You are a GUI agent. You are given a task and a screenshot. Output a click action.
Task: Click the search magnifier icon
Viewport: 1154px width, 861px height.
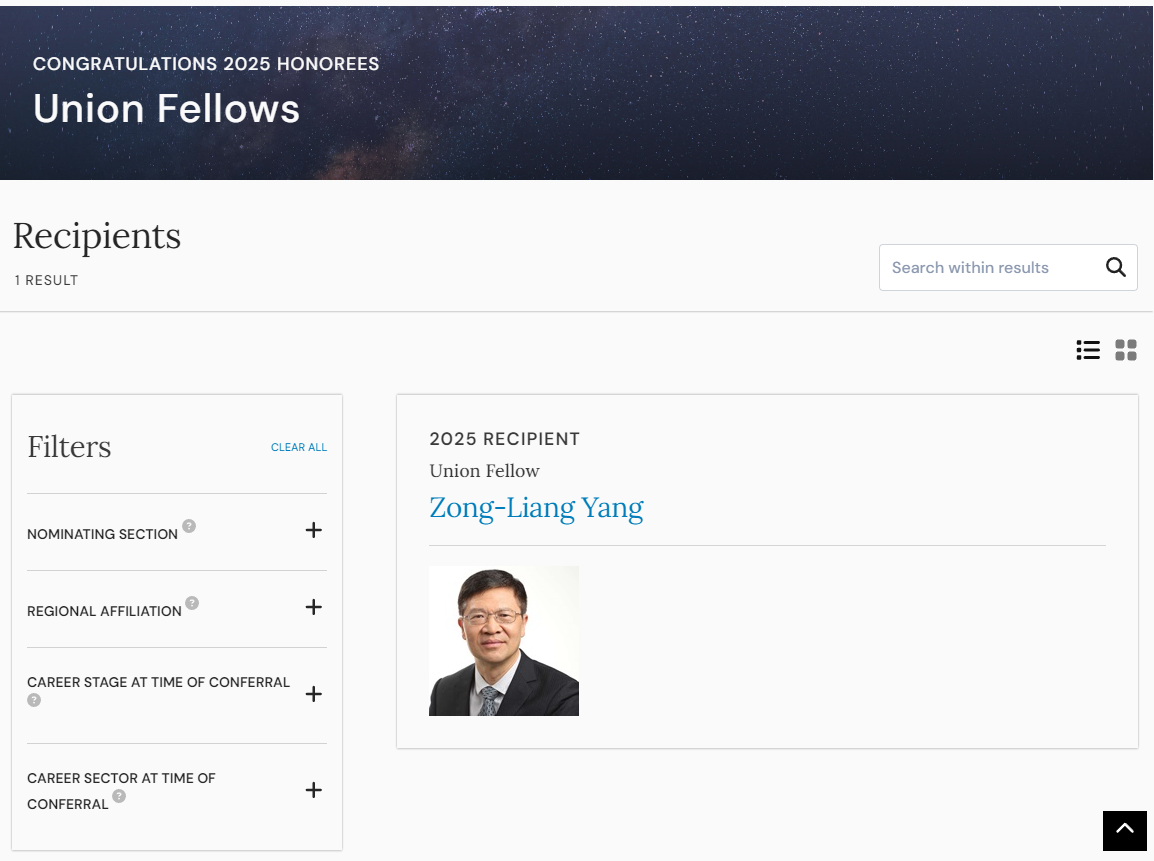click(x=1115, y=267)
